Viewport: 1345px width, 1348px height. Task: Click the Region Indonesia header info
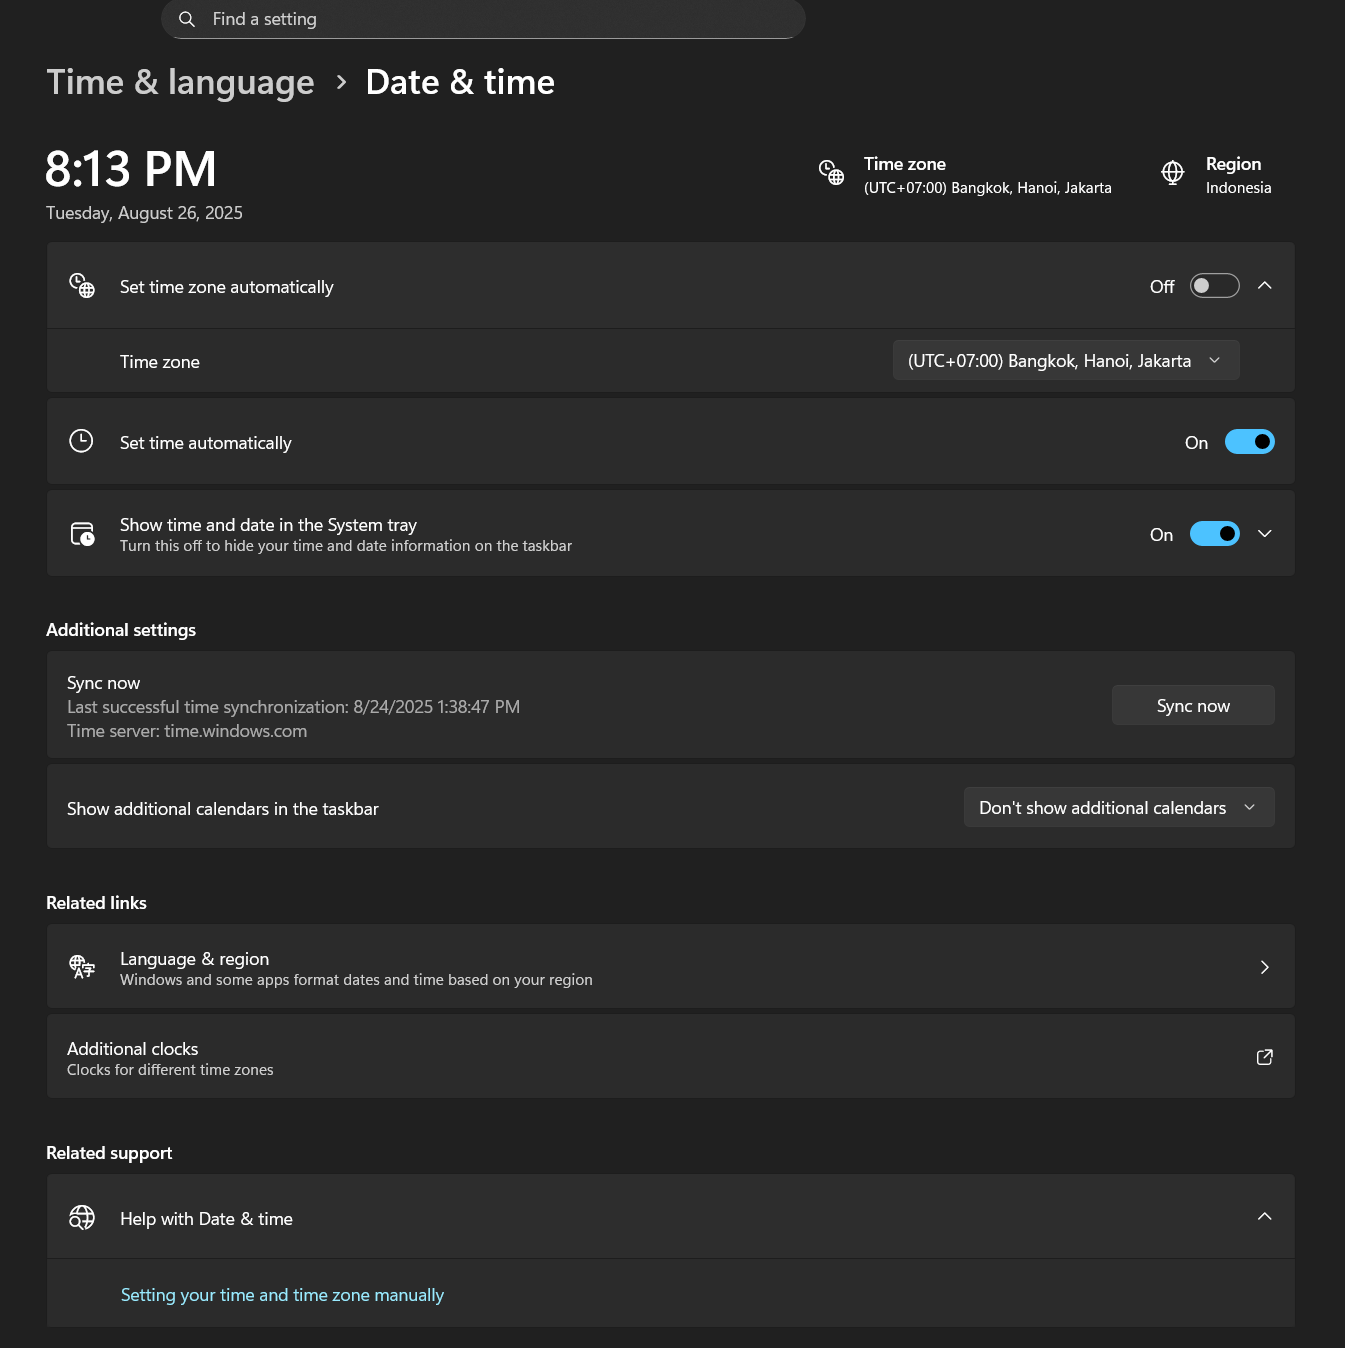point(1216,175)
